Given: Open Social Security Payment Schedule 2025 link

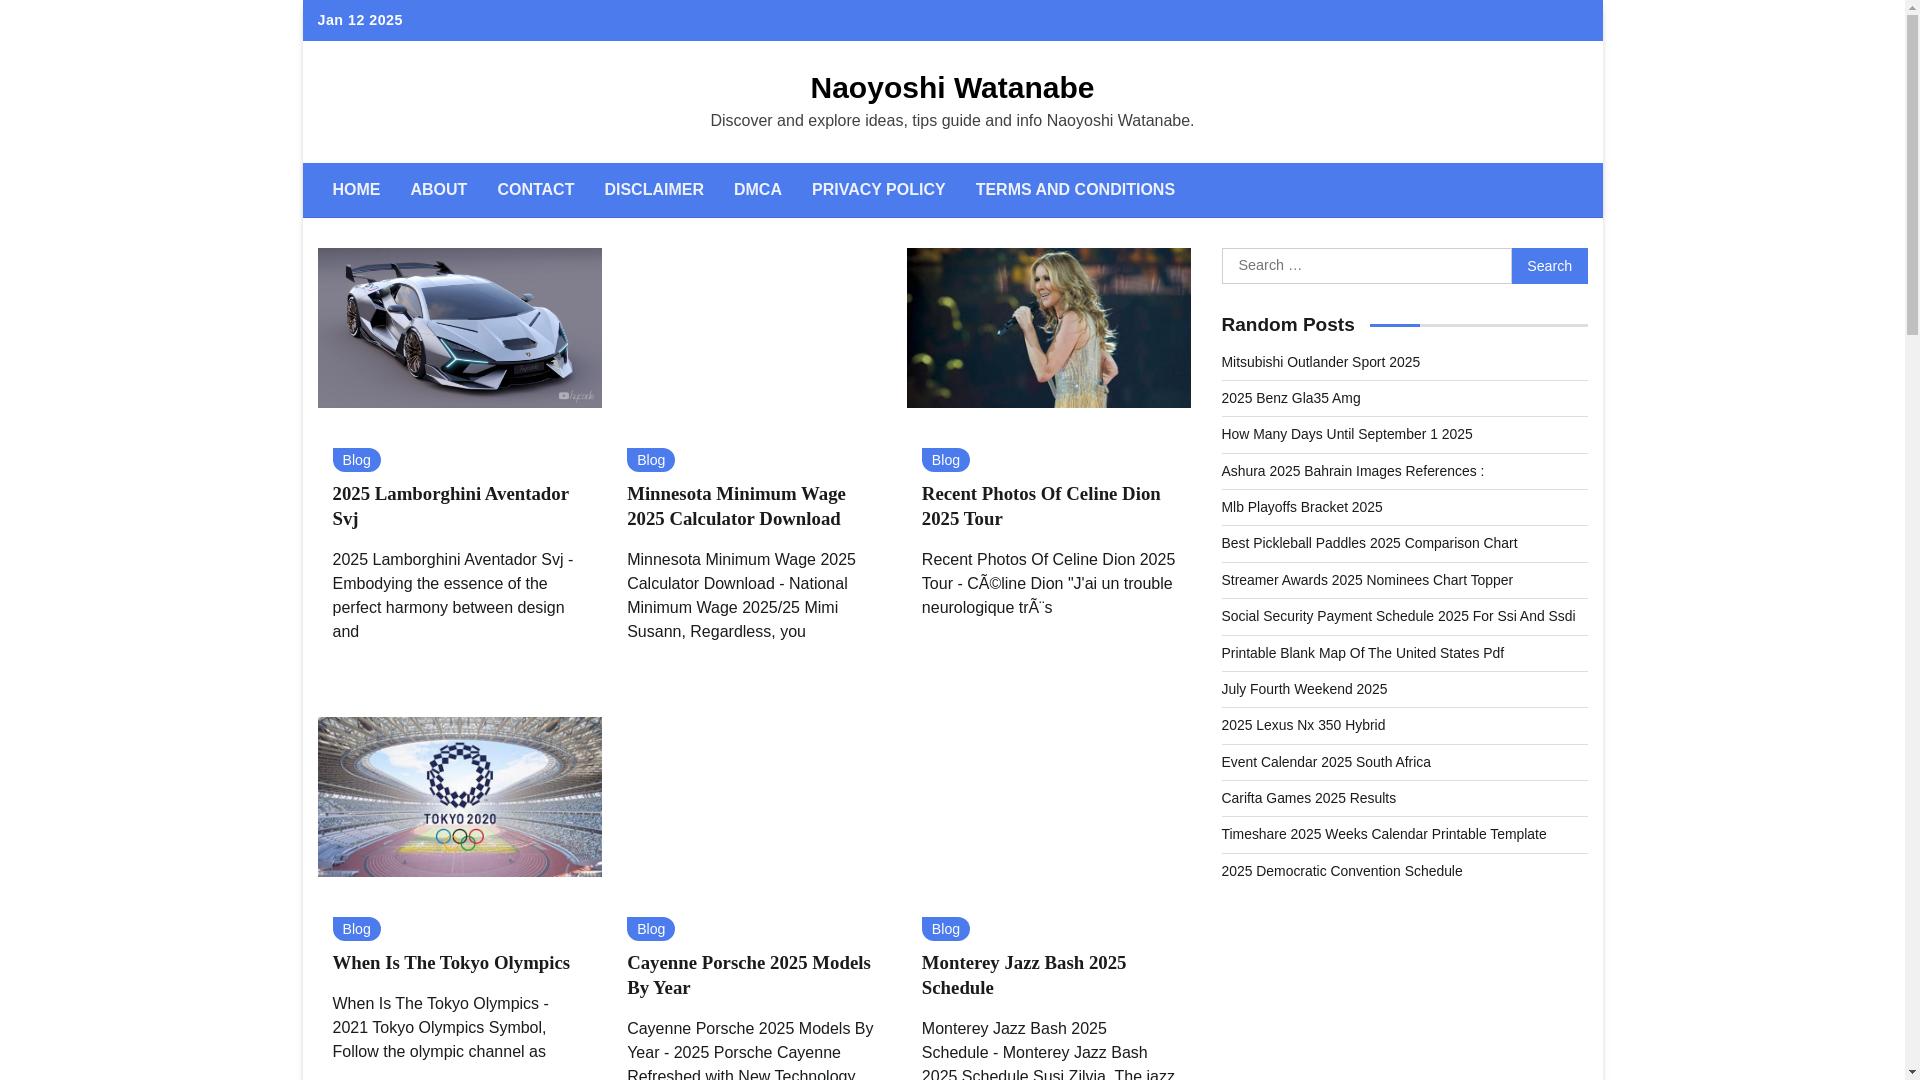Looking at the screenshot, I should pos(1398,616).
